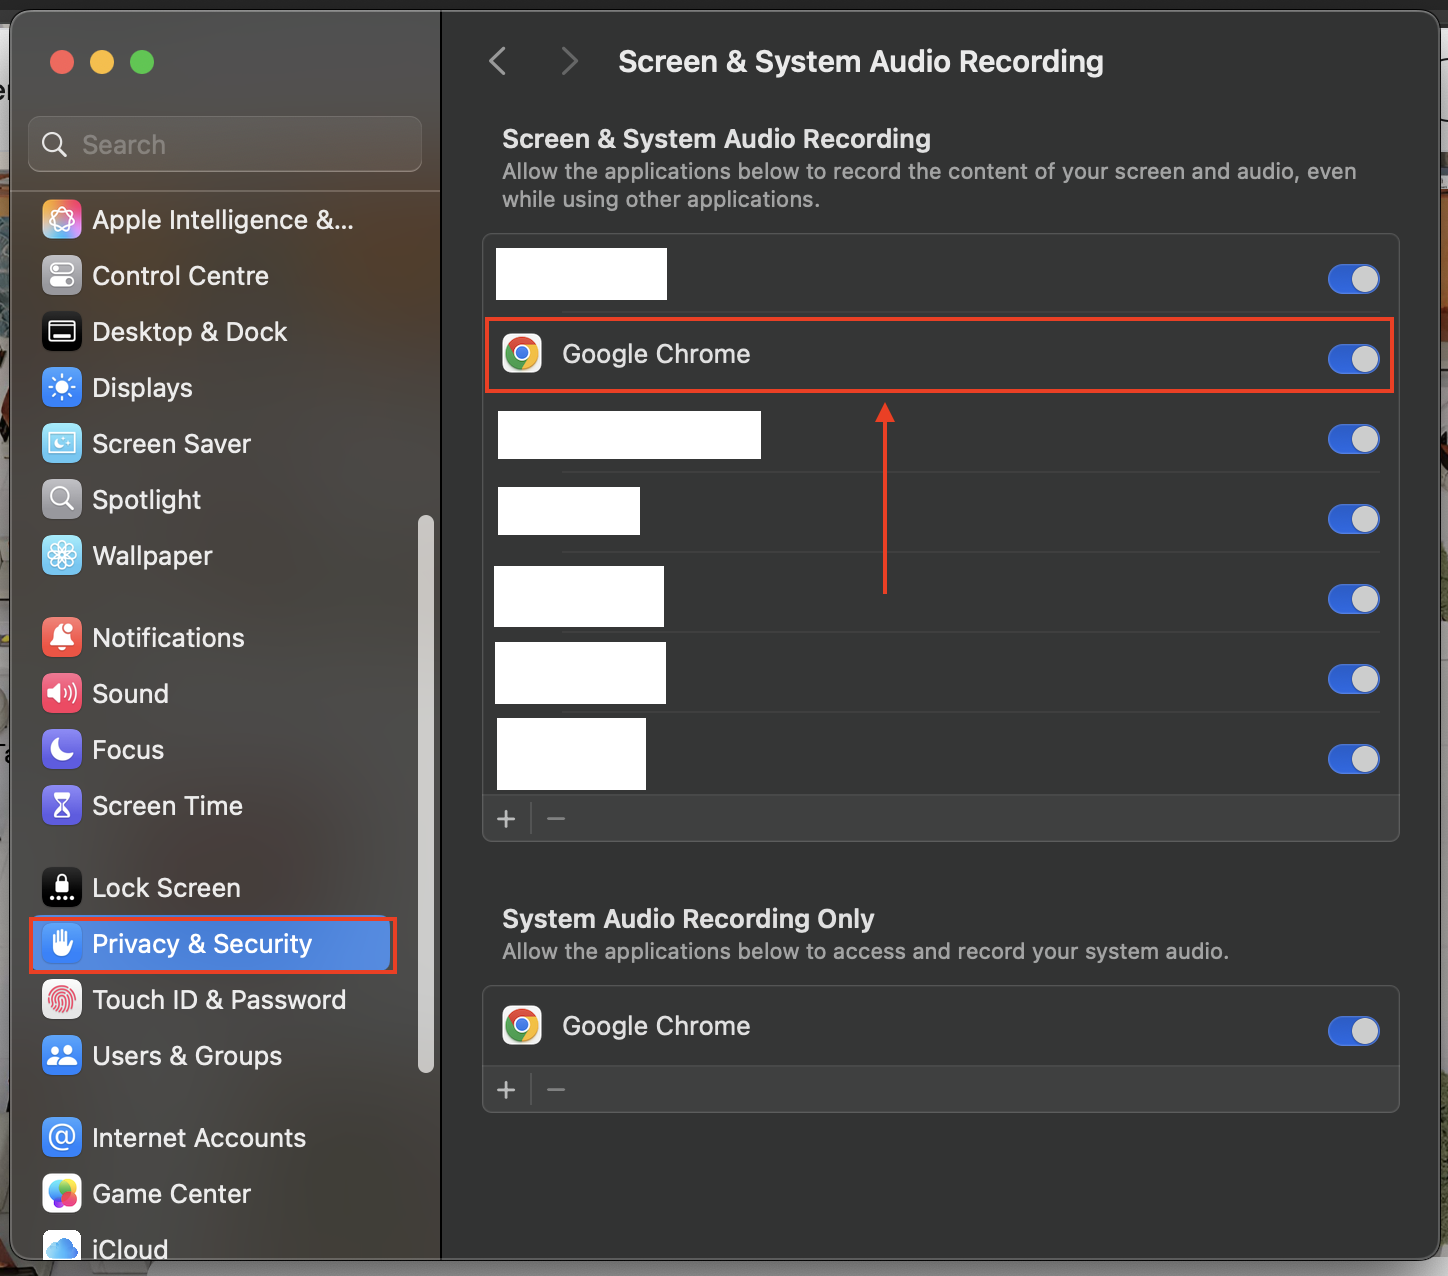
Task: Remove app from System Audio Recording Only
Action: tap(556, 1089)
